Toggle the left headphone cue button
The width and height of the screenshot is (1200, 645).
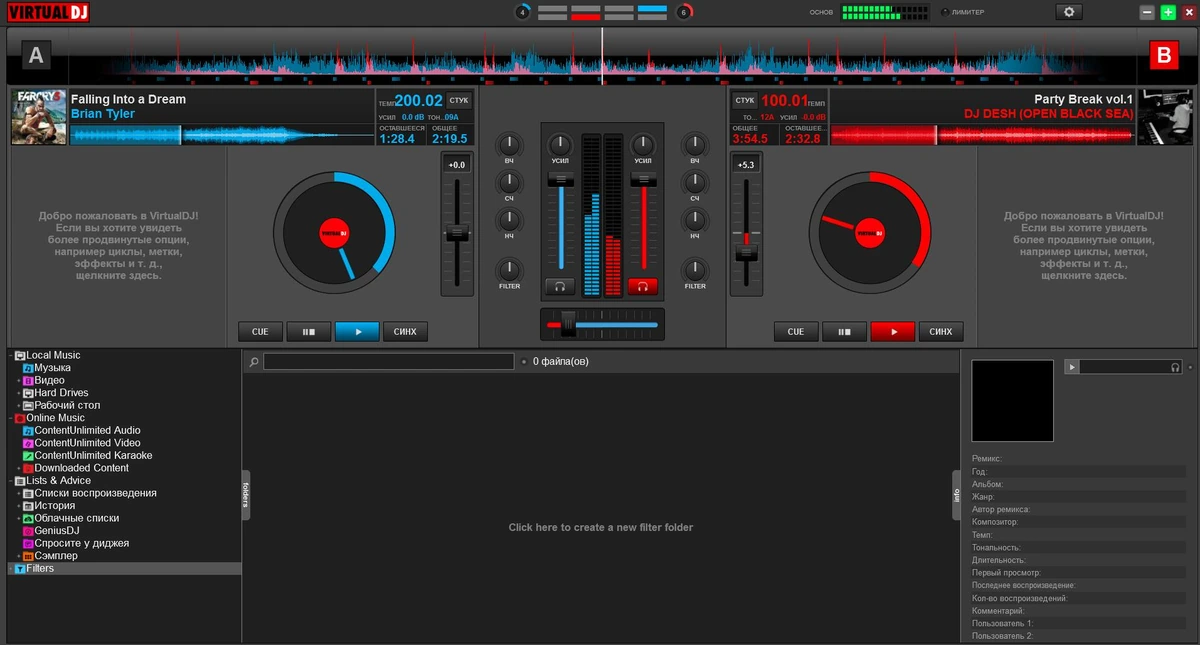pos(560,286)
